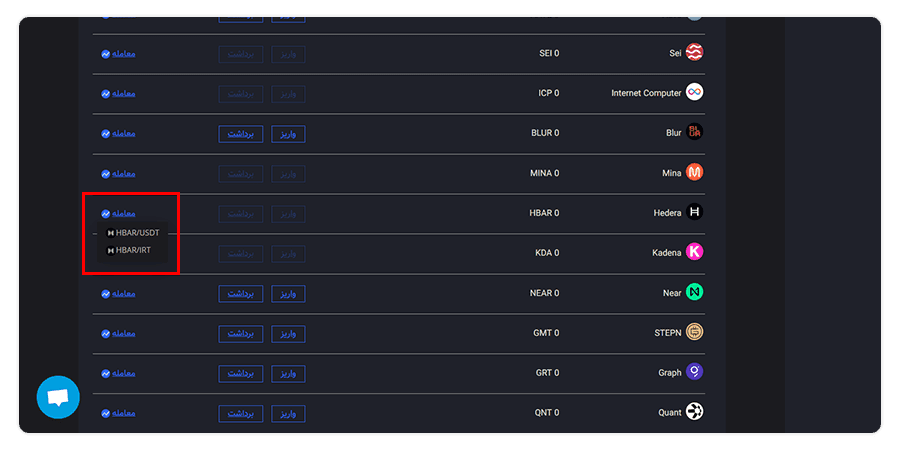
Task: Click the 'Kadena' coin name text
Action: coord(667,253)
